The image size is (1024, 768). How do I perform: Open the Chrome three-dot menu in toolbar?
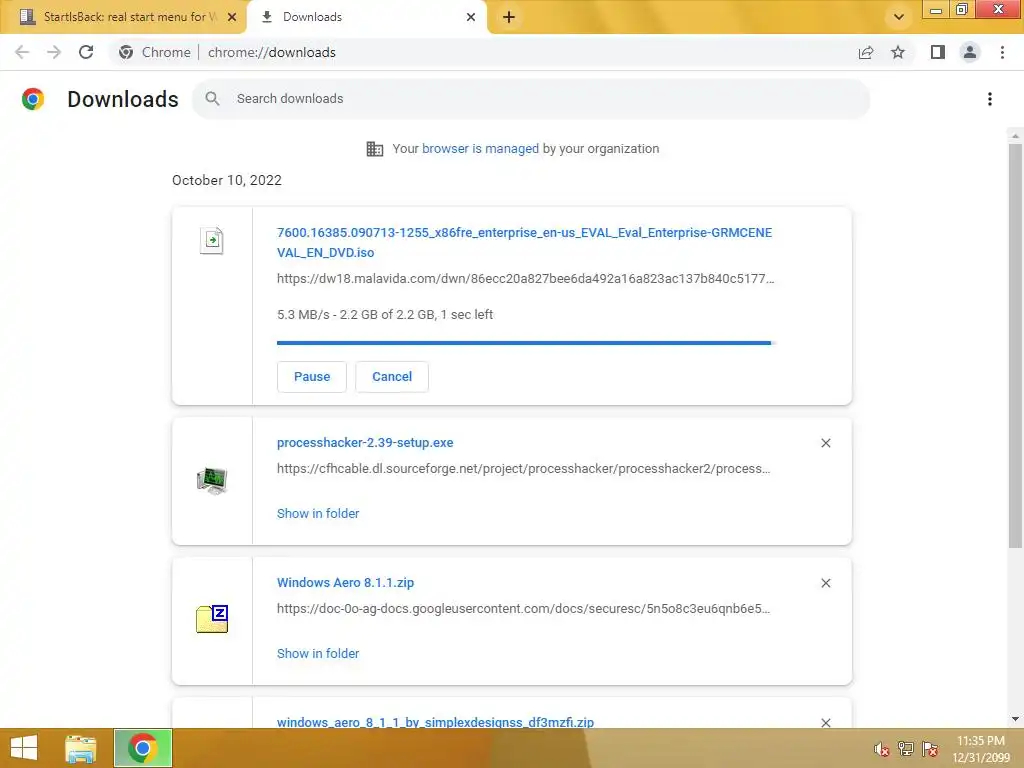click(x=1002, y=52)
